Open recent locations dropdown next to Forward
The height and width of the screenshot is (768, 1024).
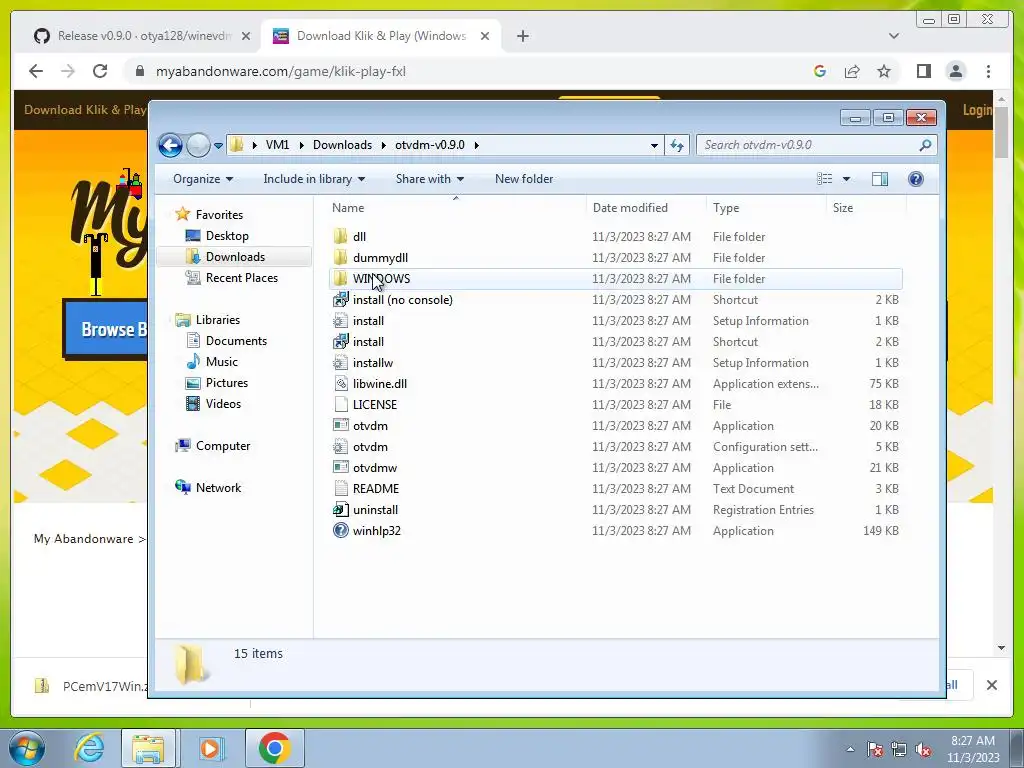[x=218, y=146]
